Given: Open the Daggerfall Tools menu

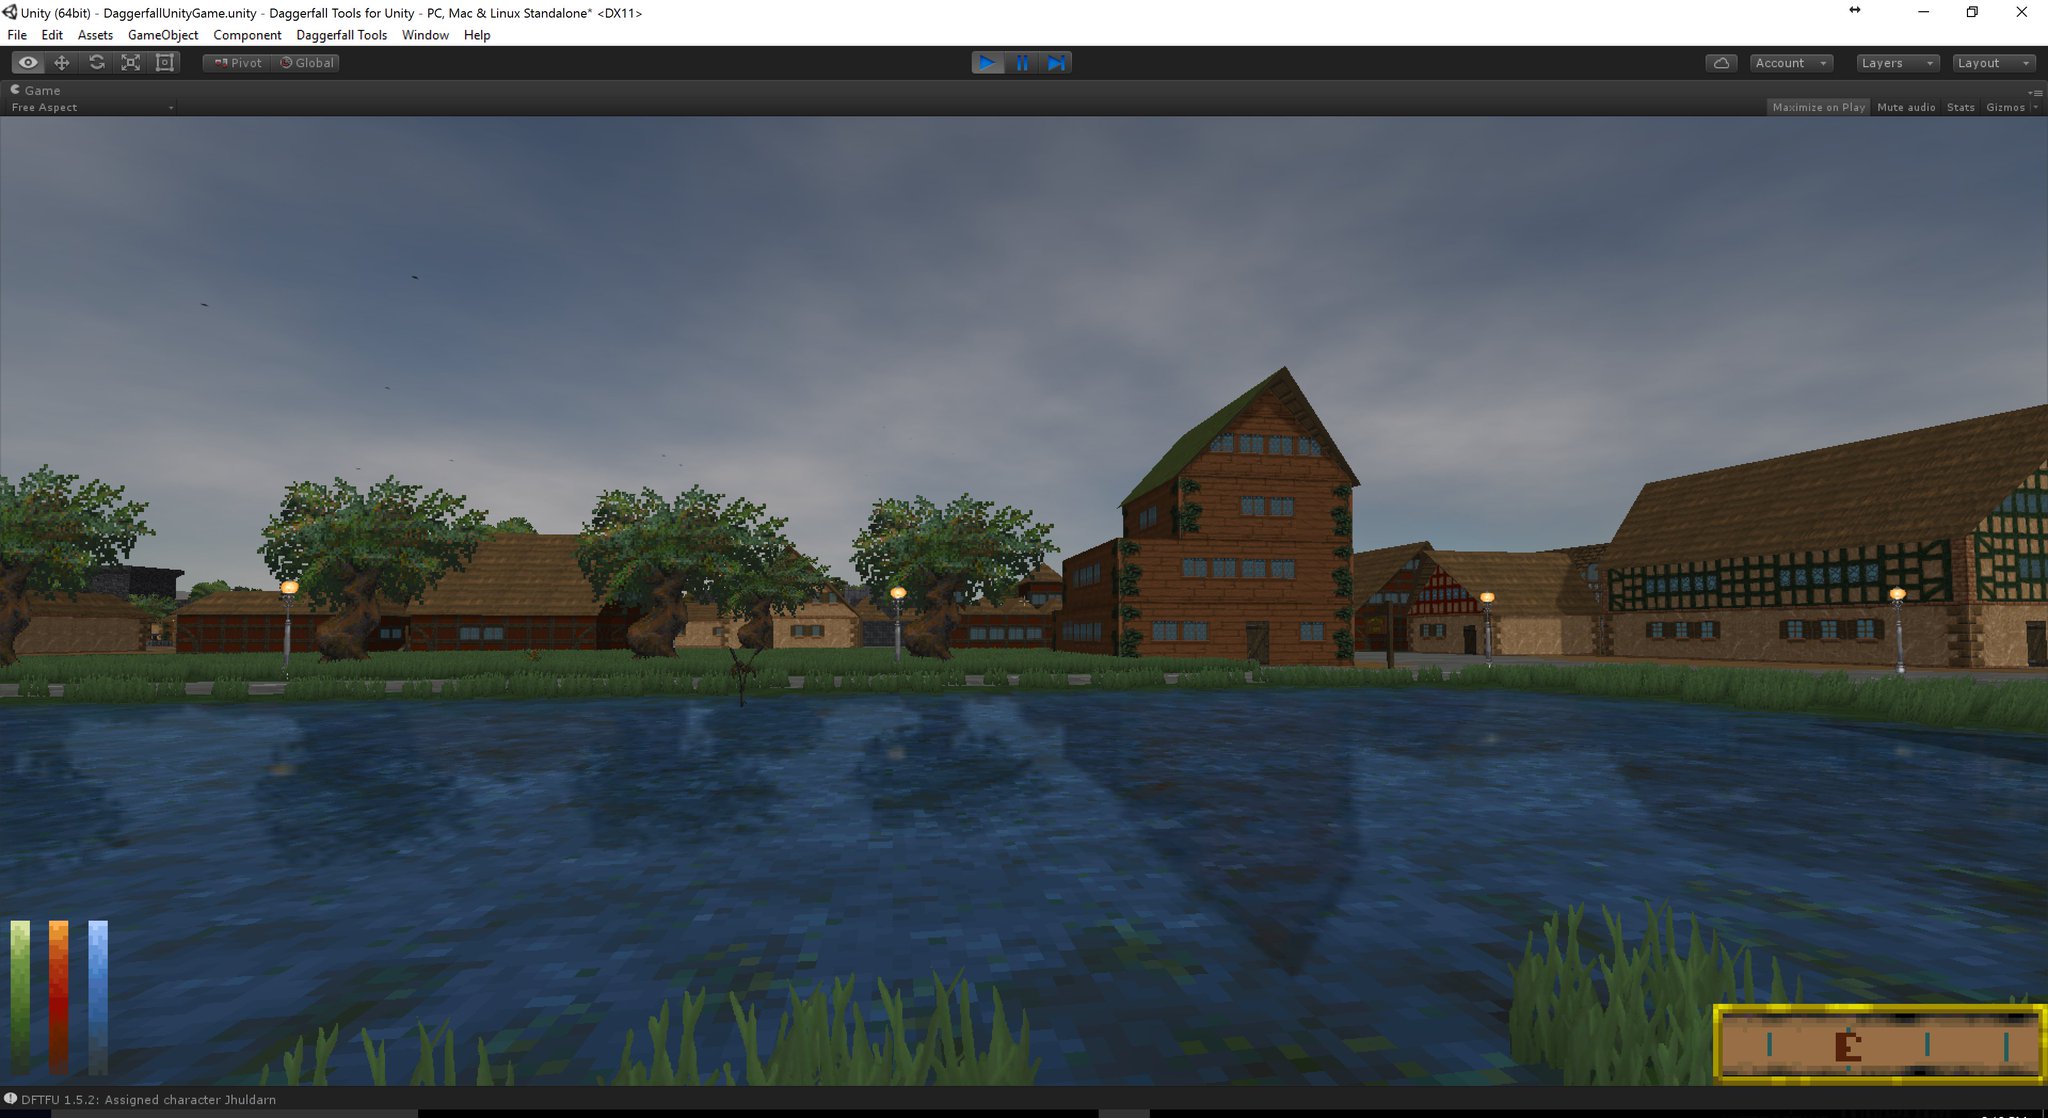Looking at the screenshot, I should (x=341, y=35).
